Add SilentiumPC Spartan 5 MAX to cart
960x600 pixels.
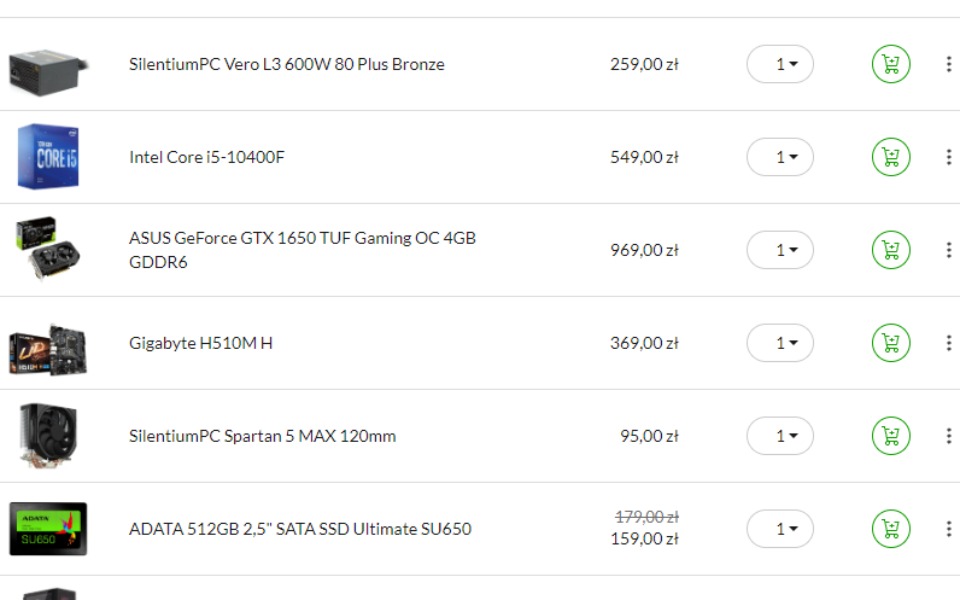coord(890,436)
